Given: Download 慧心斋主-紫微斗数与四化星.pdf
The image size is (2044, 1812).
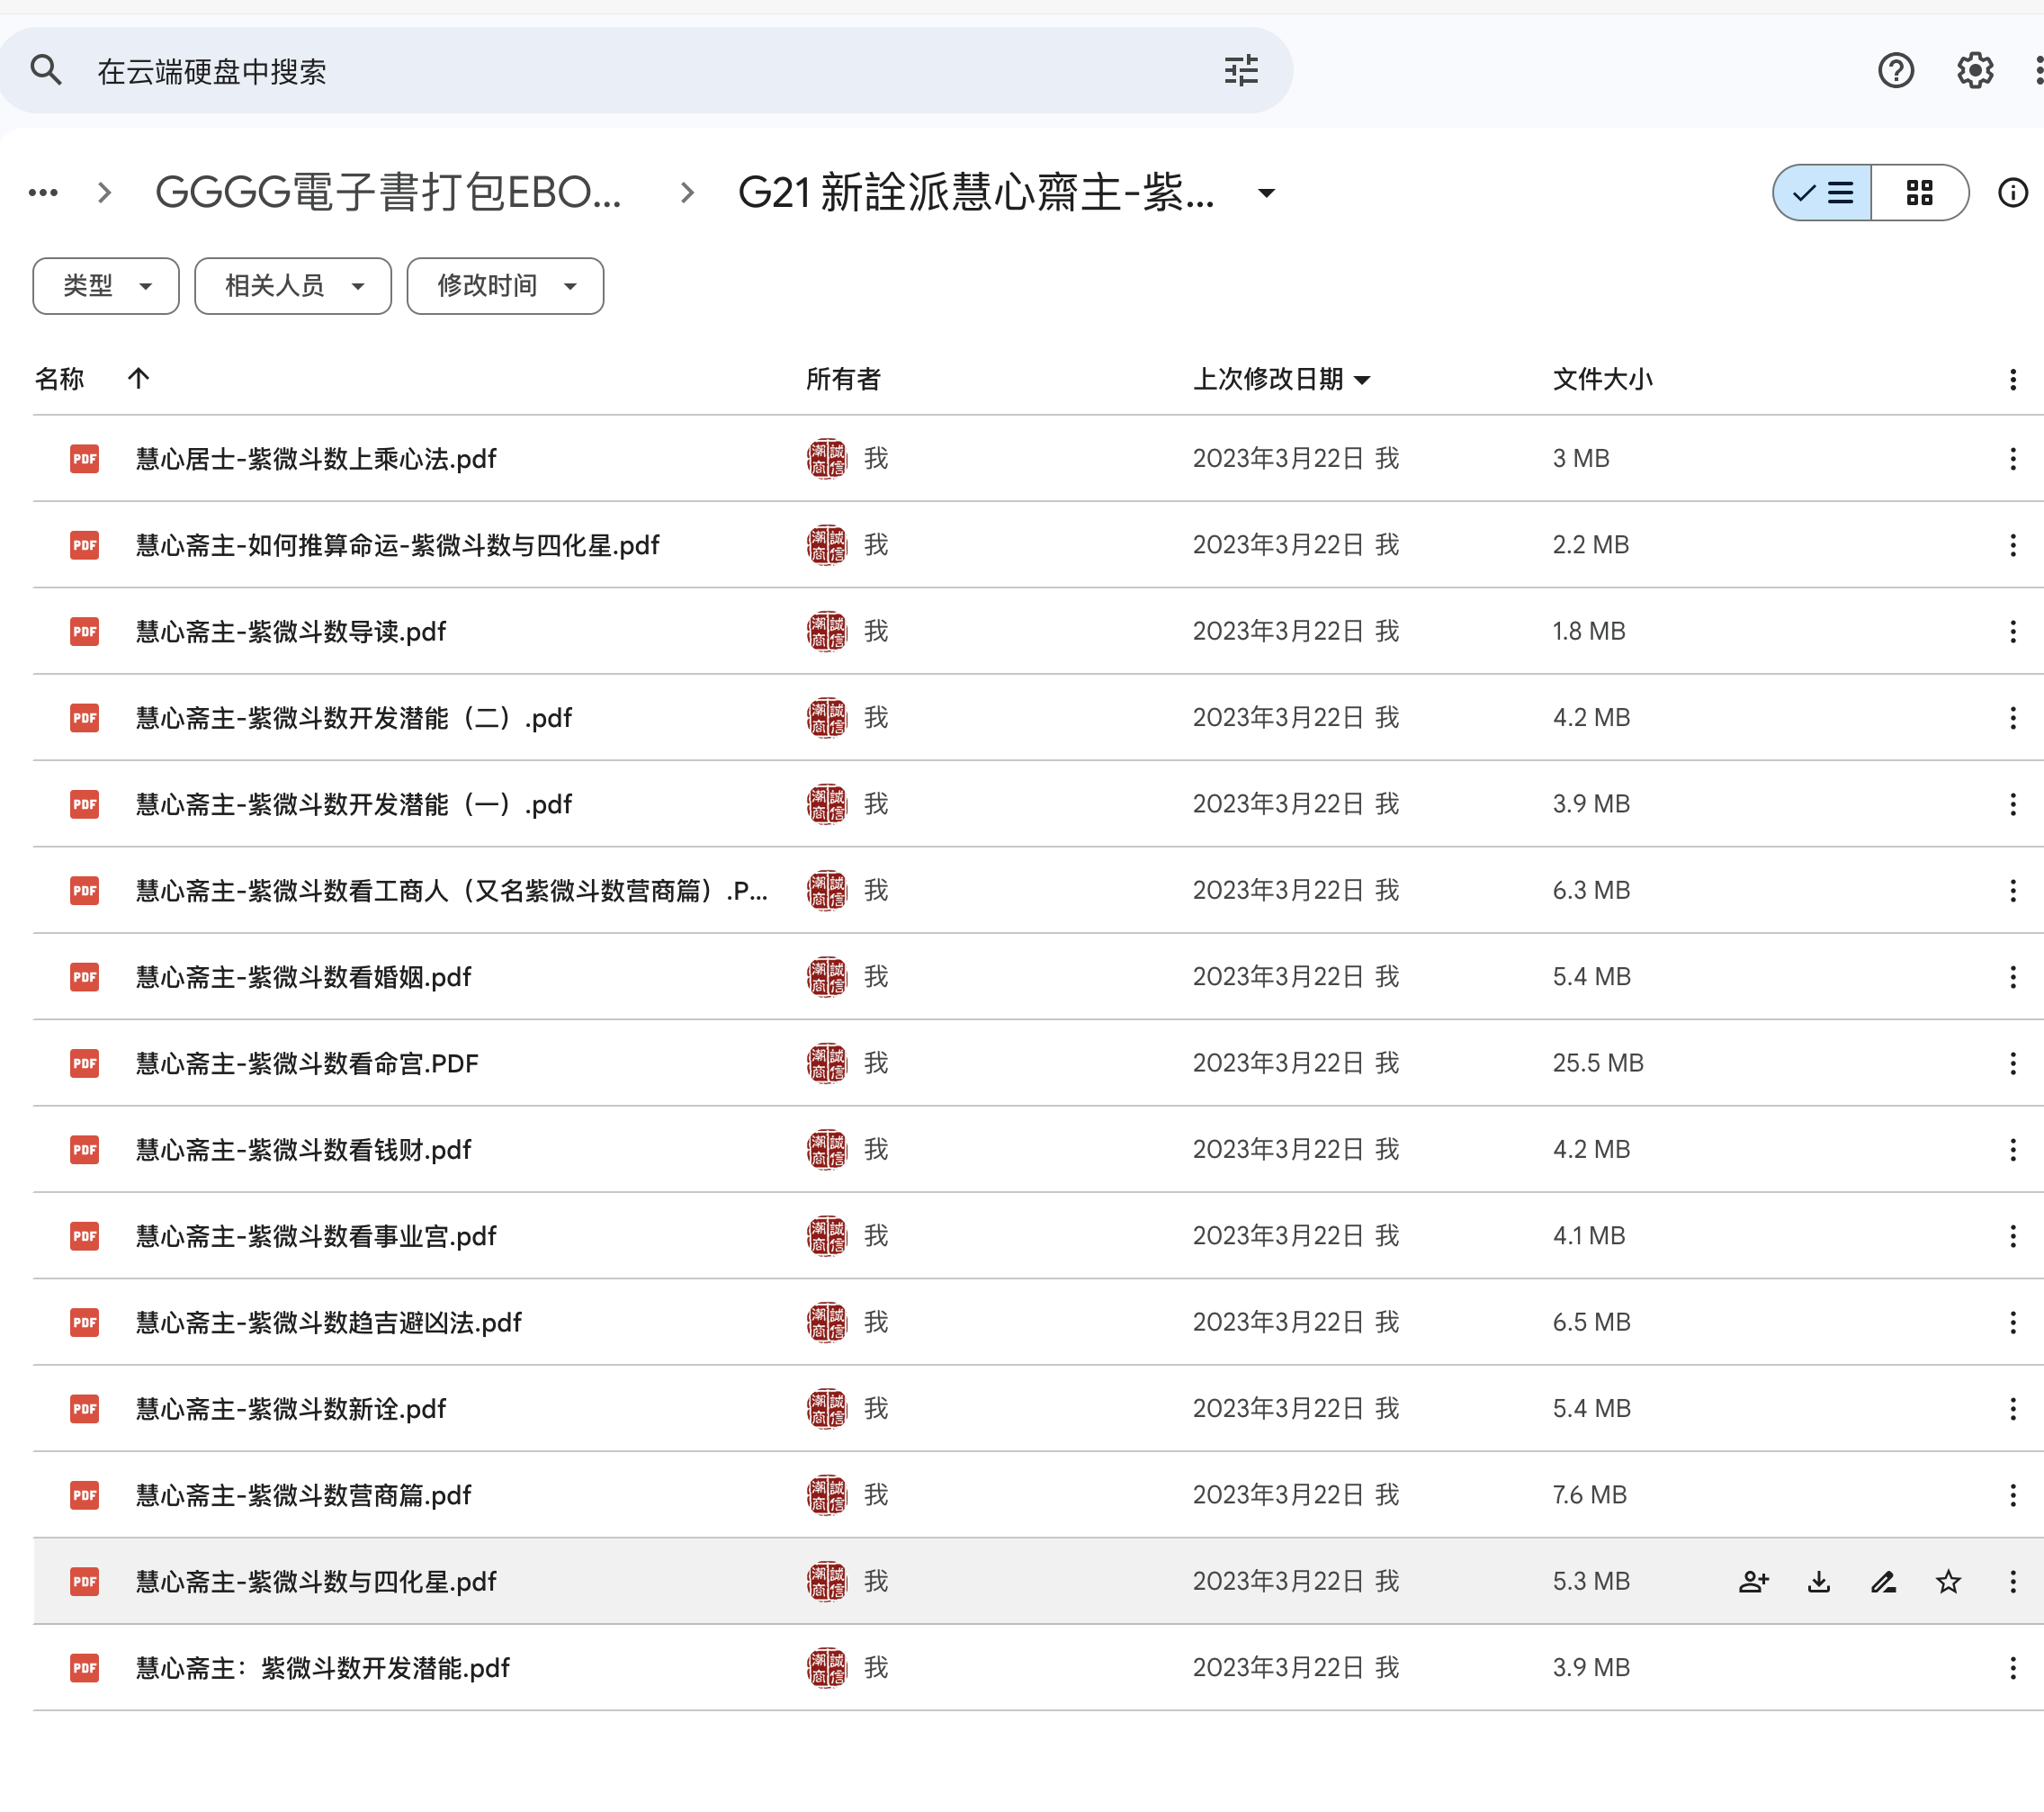Looking at the screenshot, I should coord(1819,1581).
